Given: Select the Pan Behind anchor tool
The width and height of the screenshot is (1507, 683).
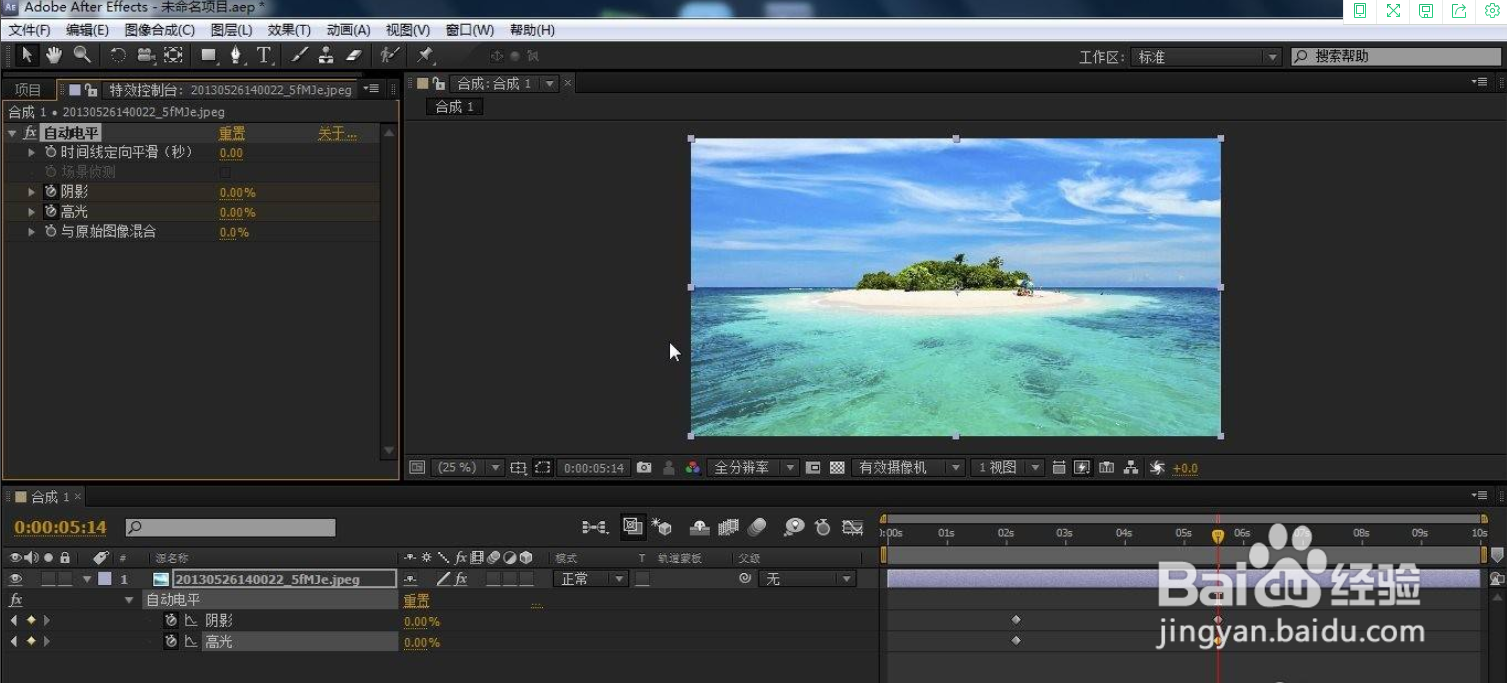Looking at the screenshot, I should pyautogui.click(x=173, y=56).
